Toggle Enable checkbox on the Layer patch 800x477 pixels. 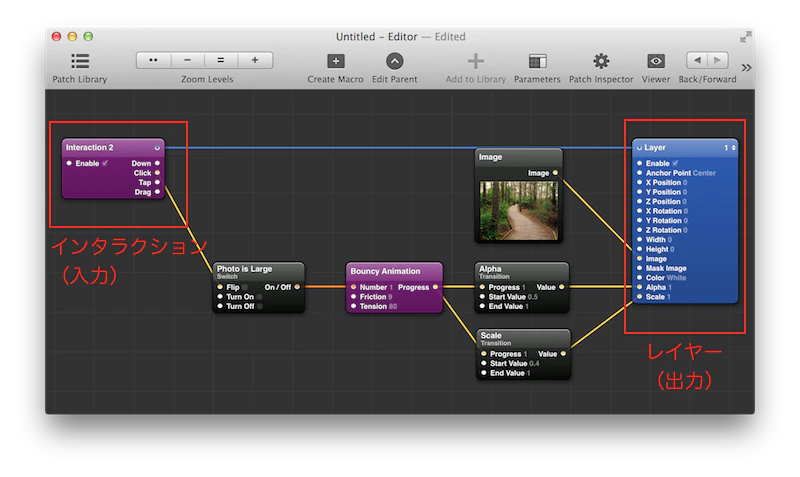click(675, 163)
